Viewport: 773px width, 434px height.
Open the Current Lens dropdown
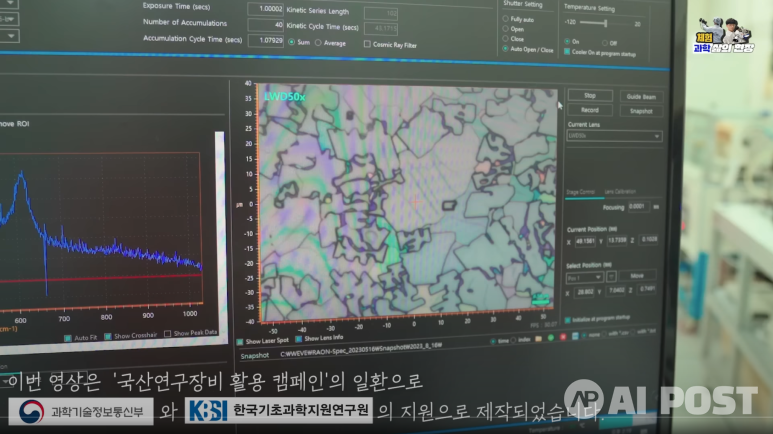tap(614, 136)
